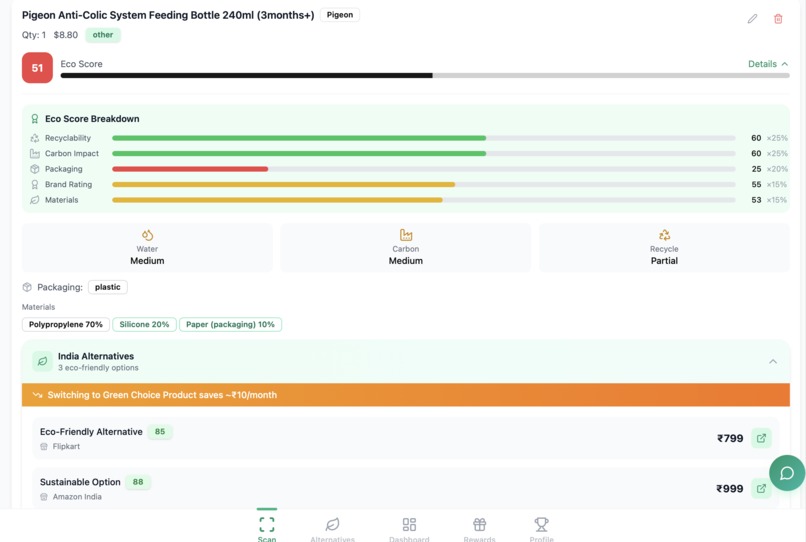The width and height of the screenshot is (806, 542).
Task: Click the Recycle card icon
Action: point(664,235)
